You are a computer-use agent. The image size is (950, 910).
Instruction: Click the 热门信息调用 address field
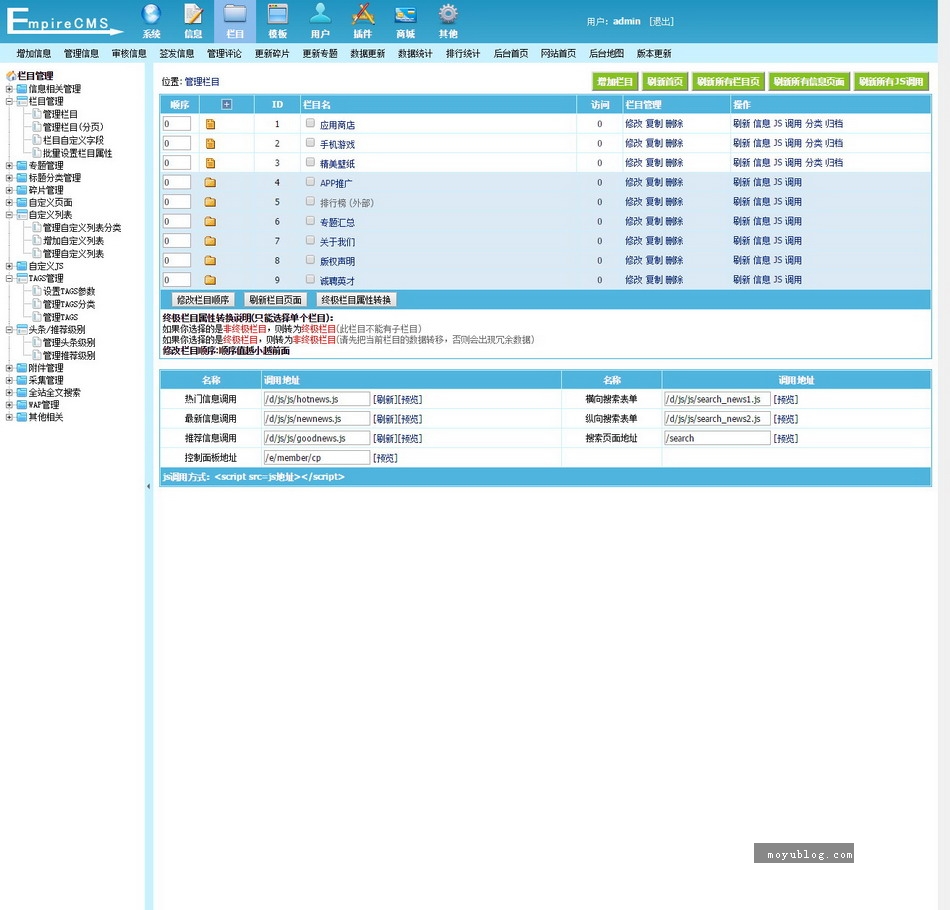pos(316,399)
